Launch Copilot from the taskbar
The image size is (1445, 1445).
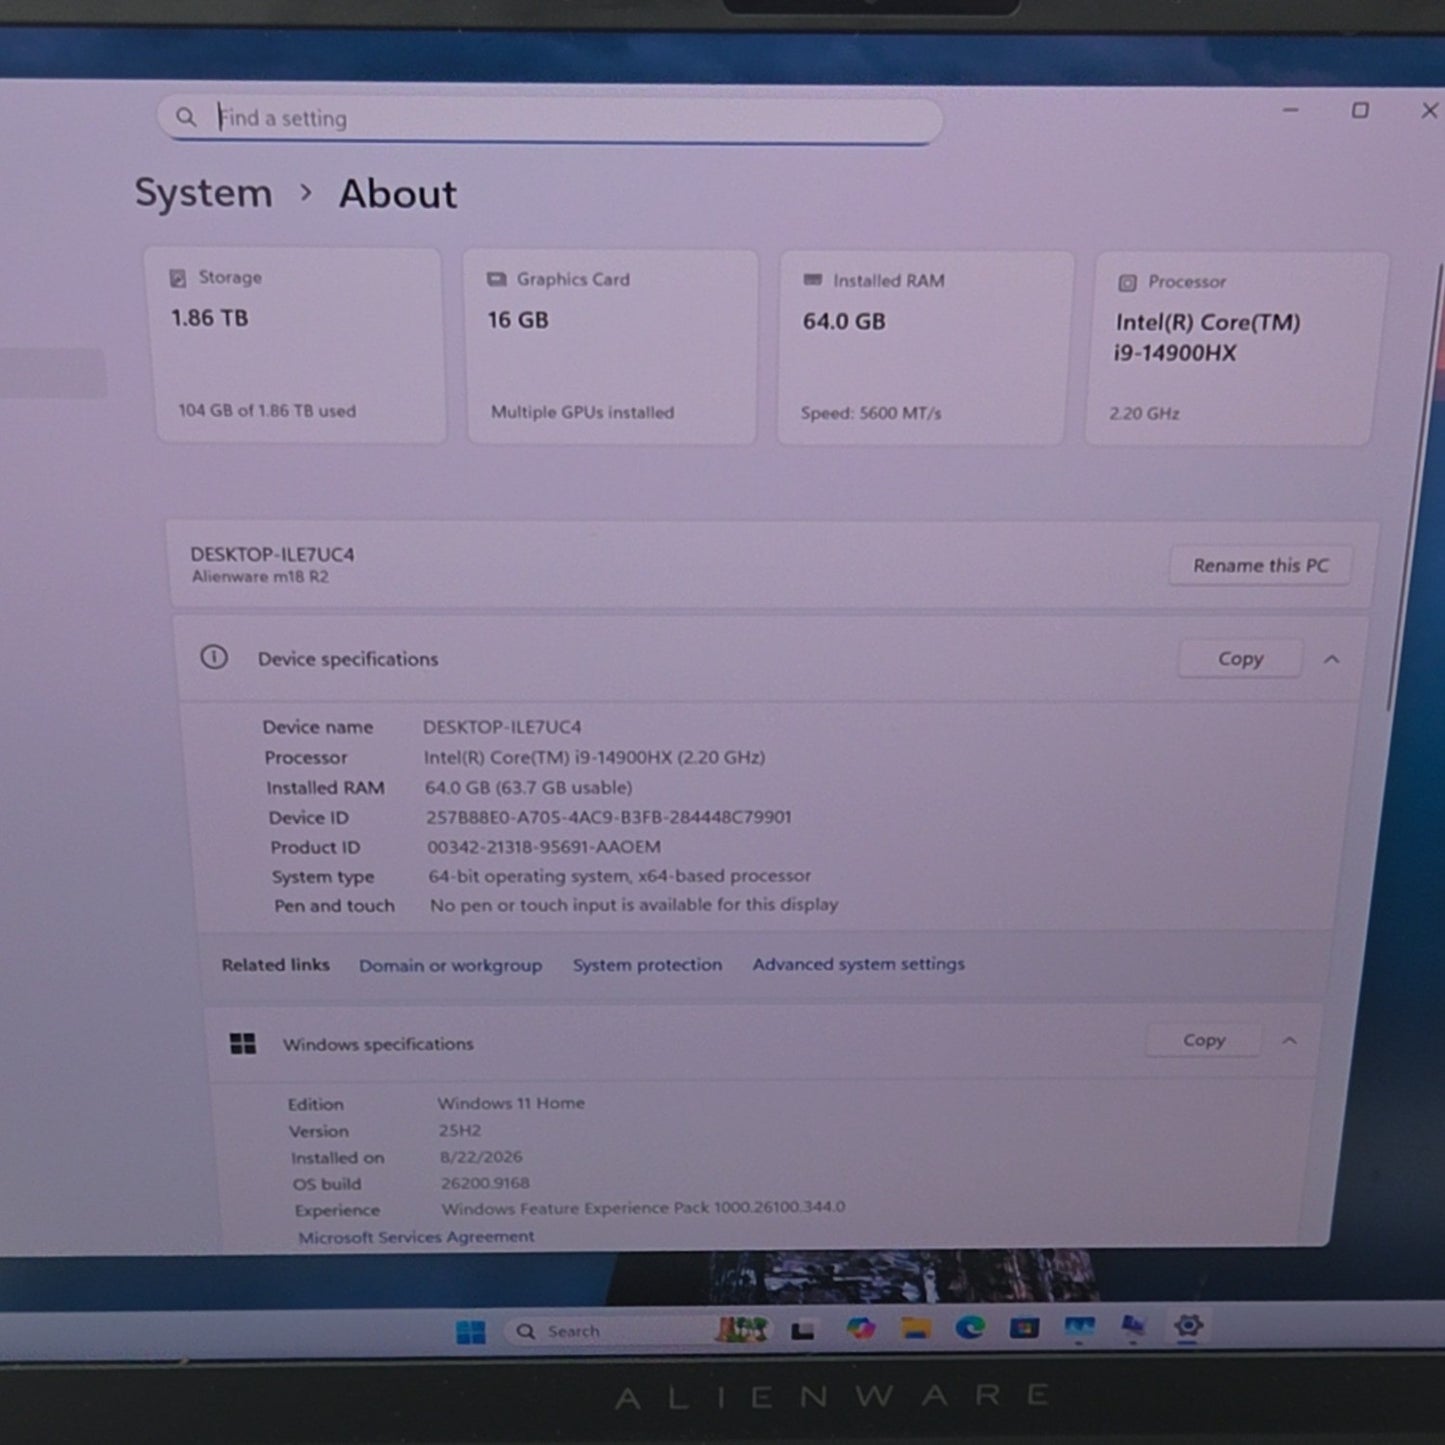tap(860, 1329)
